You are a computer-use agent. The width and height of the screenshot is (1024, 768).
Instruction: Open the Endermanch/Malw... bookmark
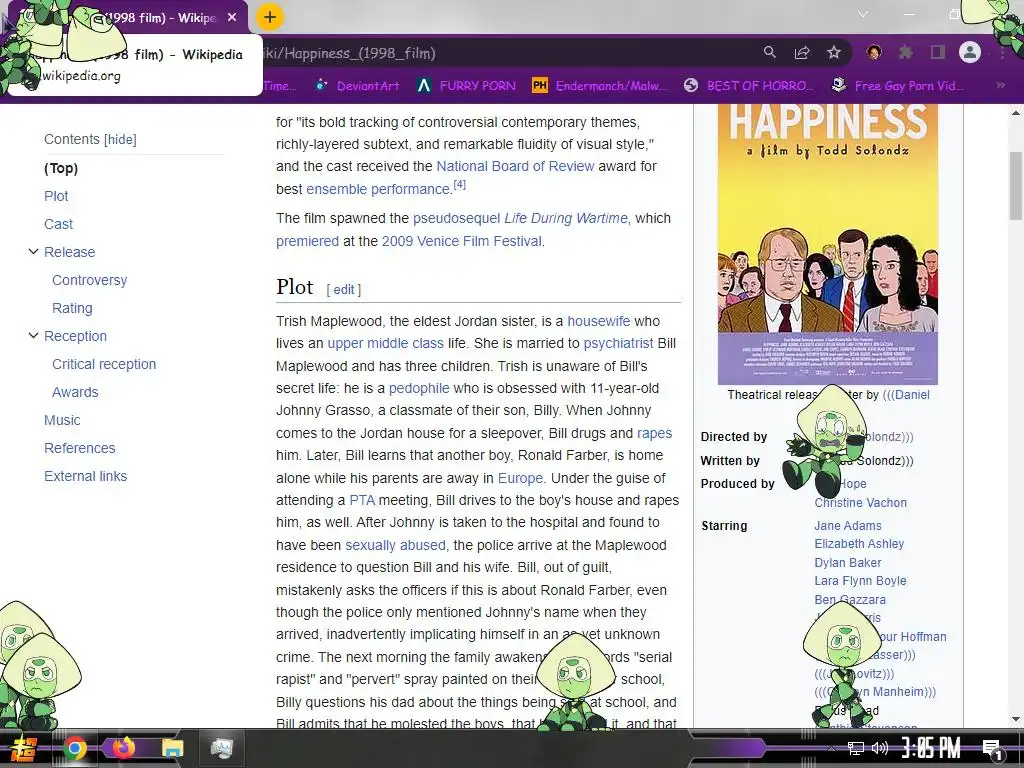(600, 86)
